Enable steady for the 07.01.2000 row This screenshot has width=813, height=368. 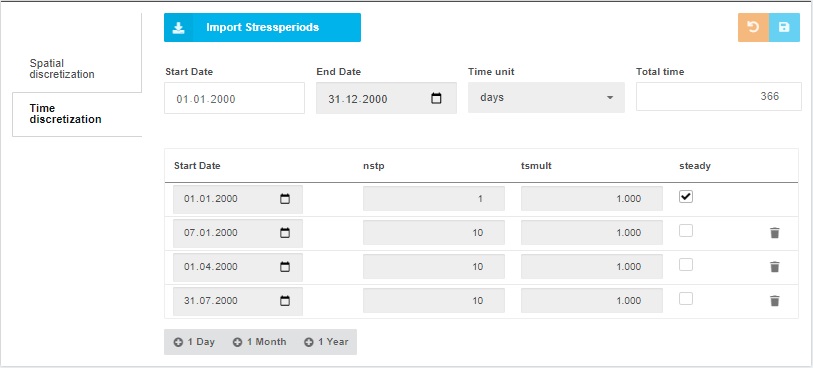point(686,231)
